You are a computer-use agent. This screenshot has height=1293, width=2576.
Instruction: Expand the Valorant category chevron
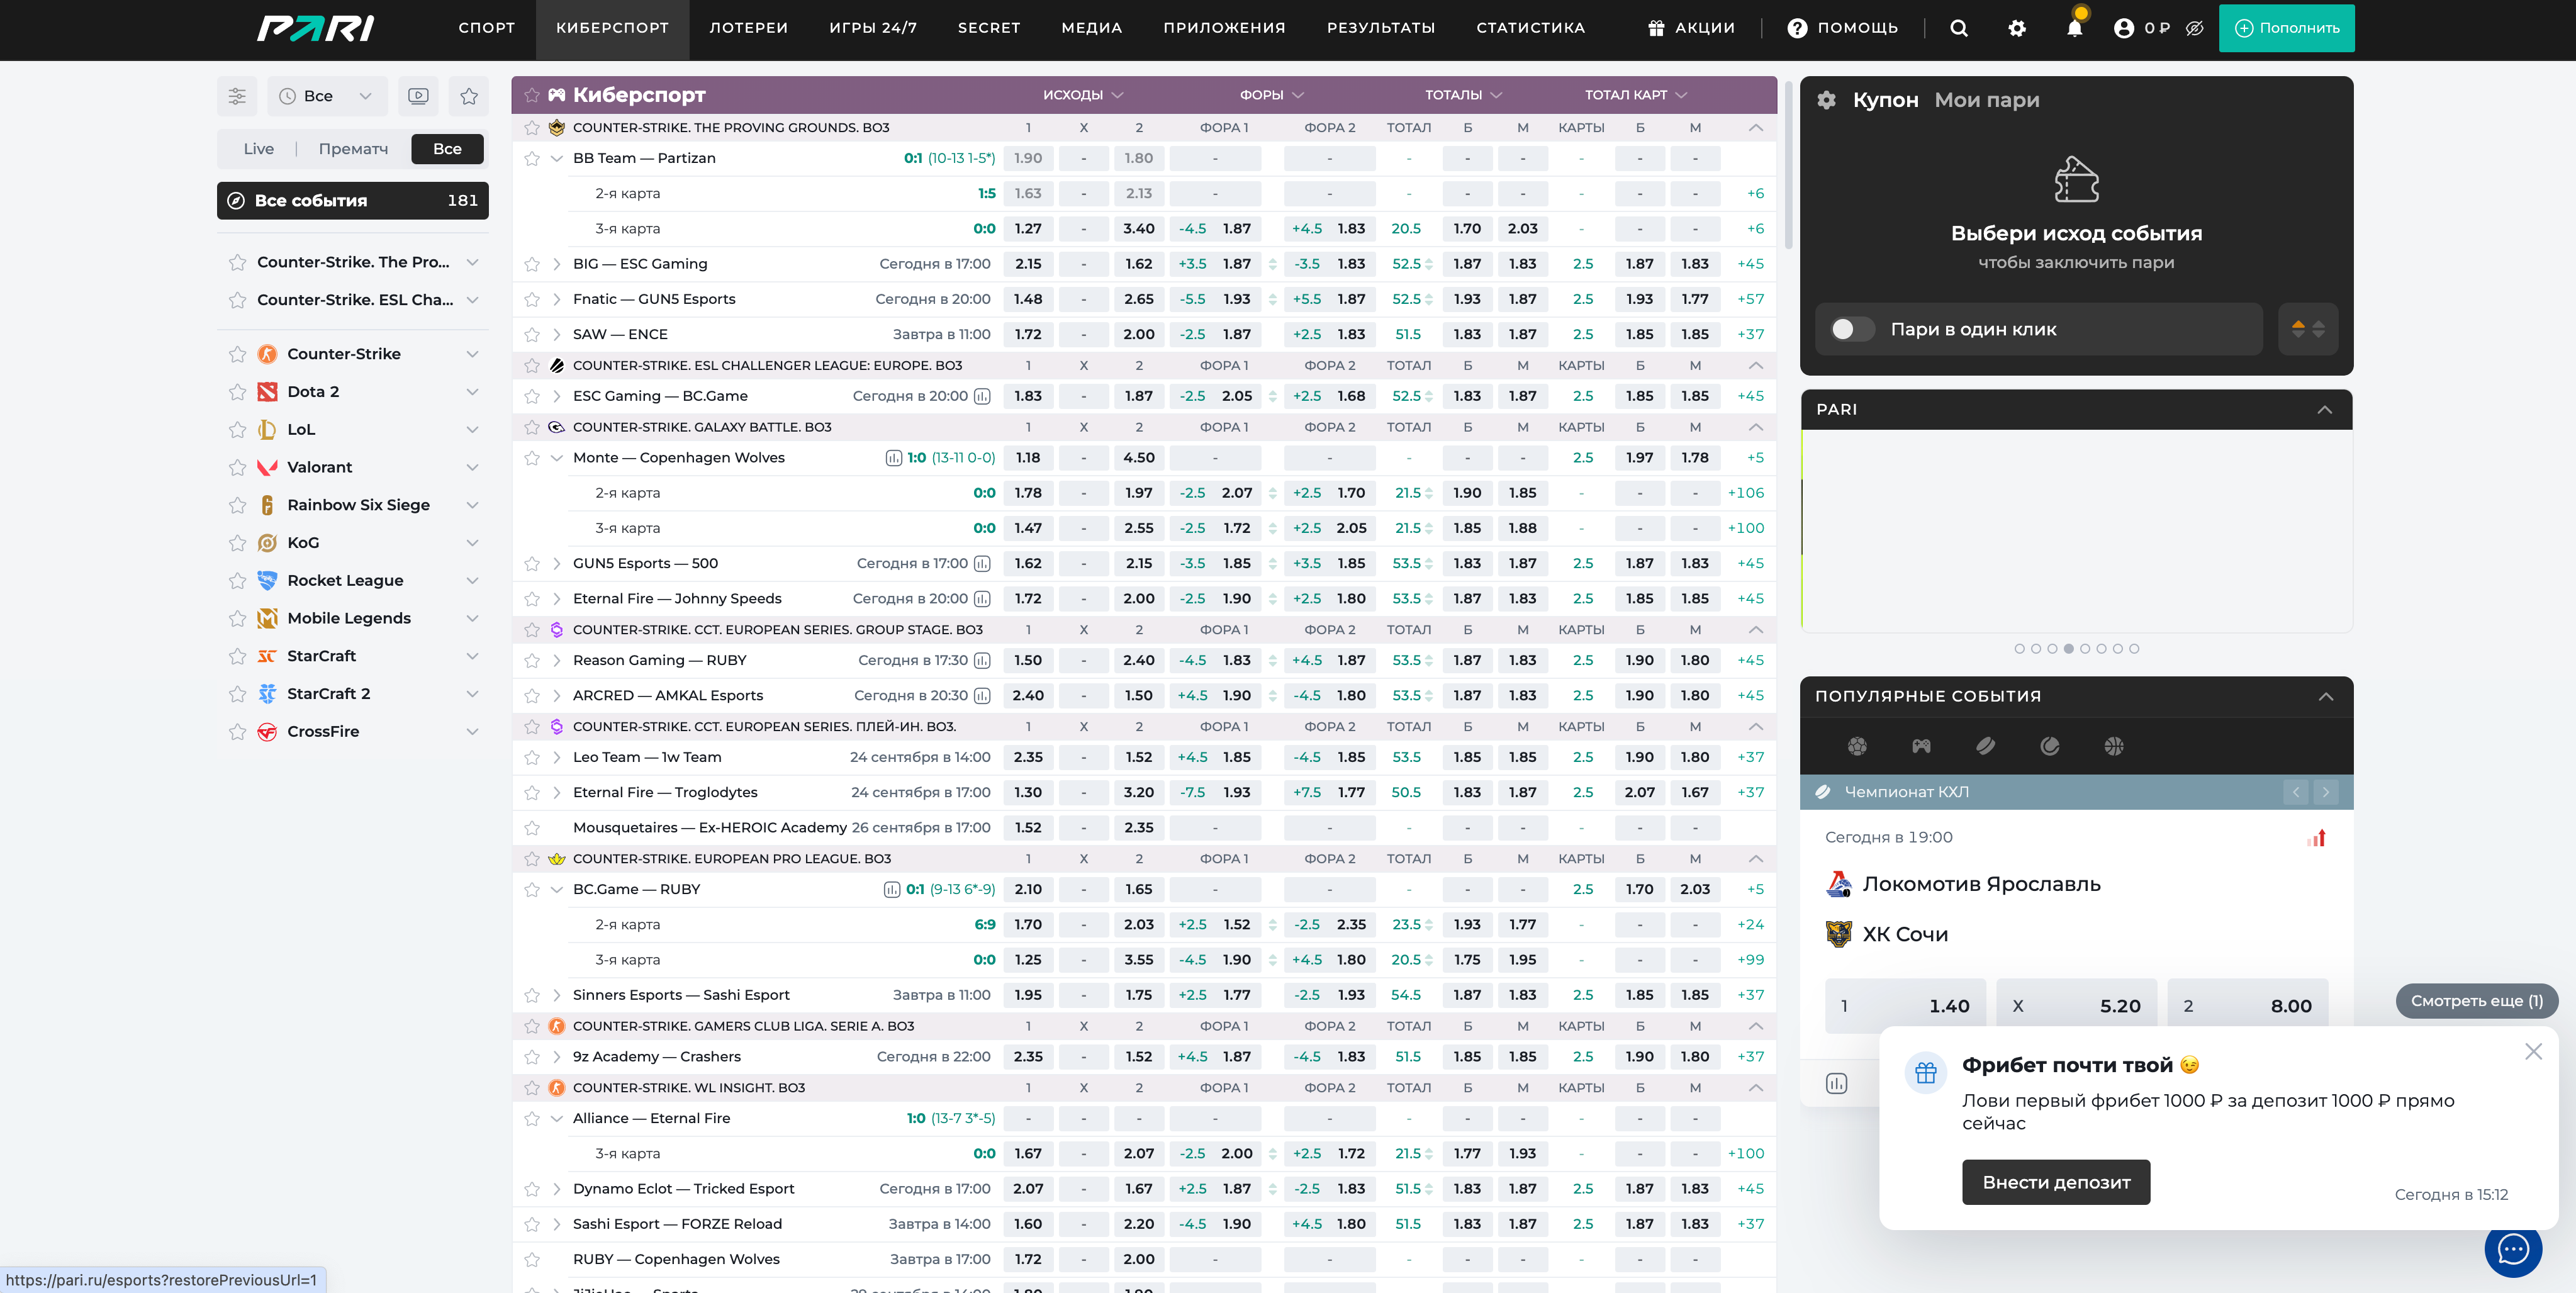click(472, 467)
